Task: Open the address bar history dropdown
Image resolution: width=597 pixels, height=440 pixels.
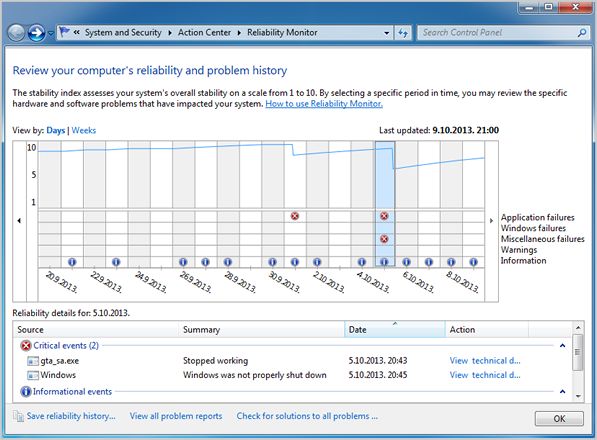Action: coord(386,33)
